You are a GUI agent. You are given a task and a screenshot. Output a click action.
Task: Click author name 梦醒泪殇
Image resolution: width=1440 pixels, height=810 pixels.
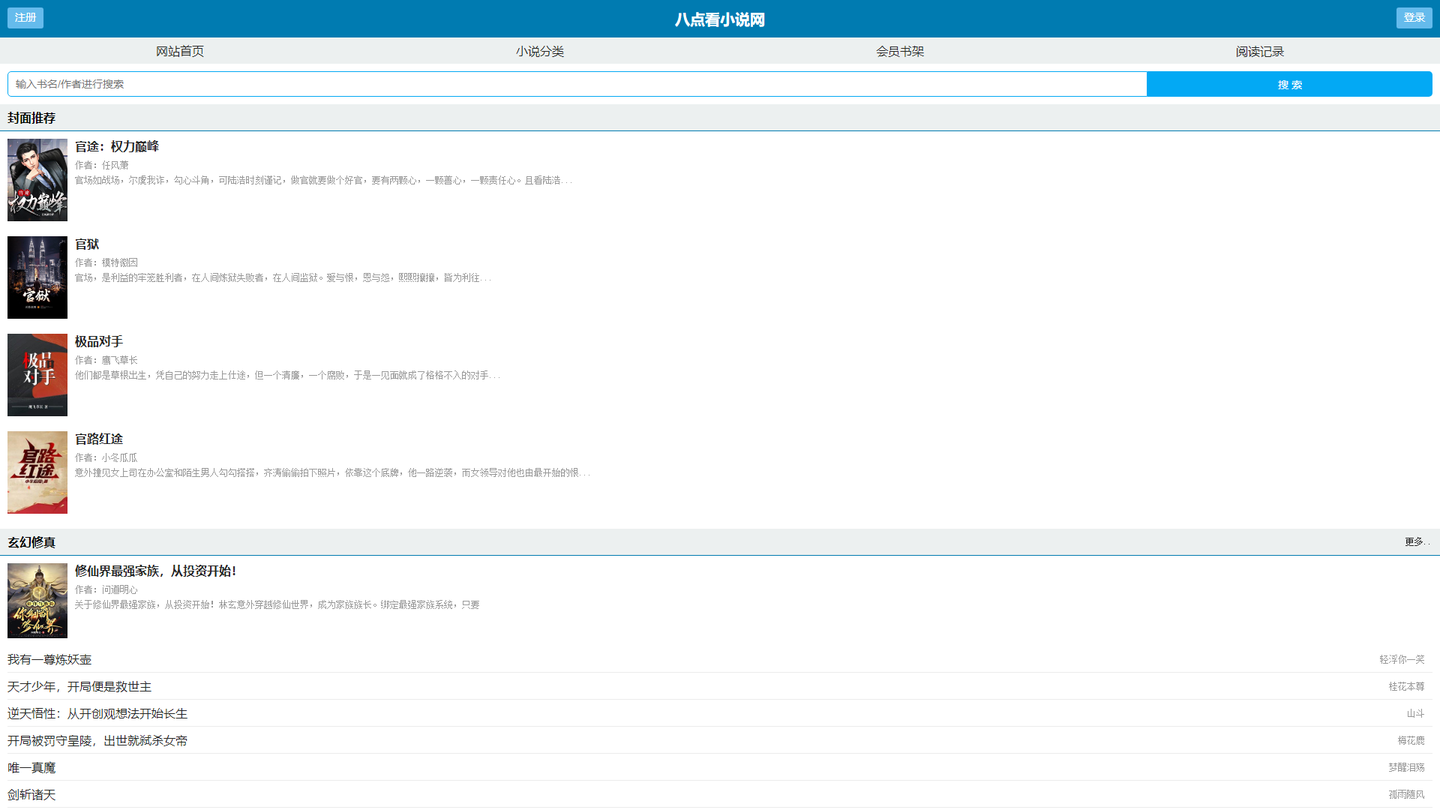coord(1407,767)
